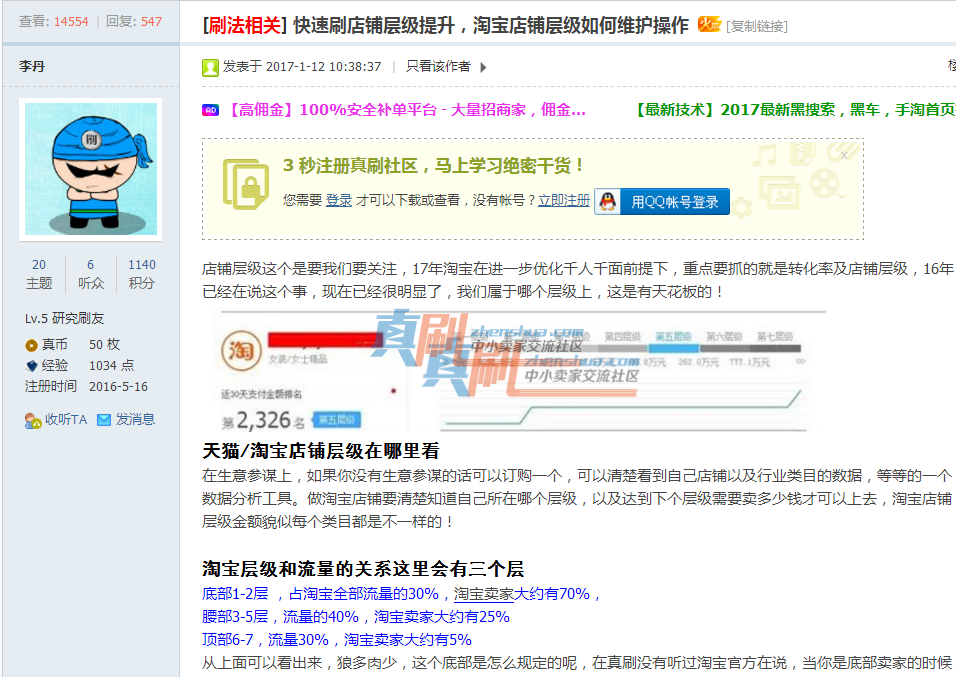Click the 顶部6-7 blue line
This screenshot has width=956, height=677.
[337, 640]
